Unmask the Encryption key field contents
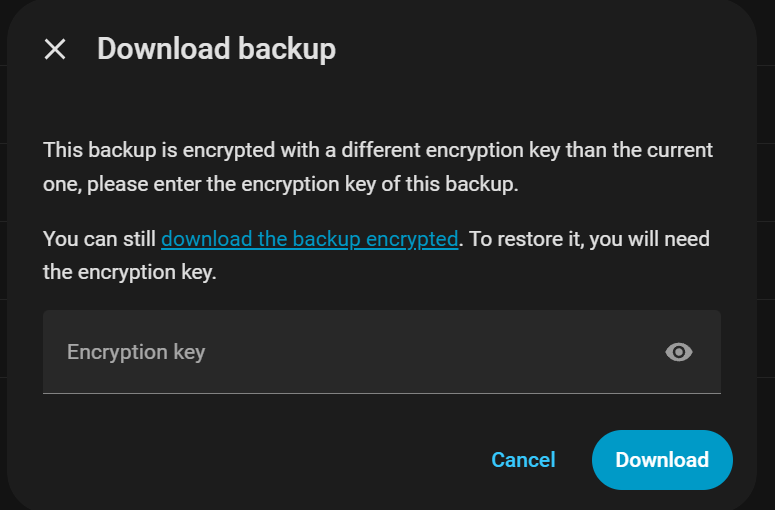The height and width of the screenshot is (510, 775). (x=679, y=352)
